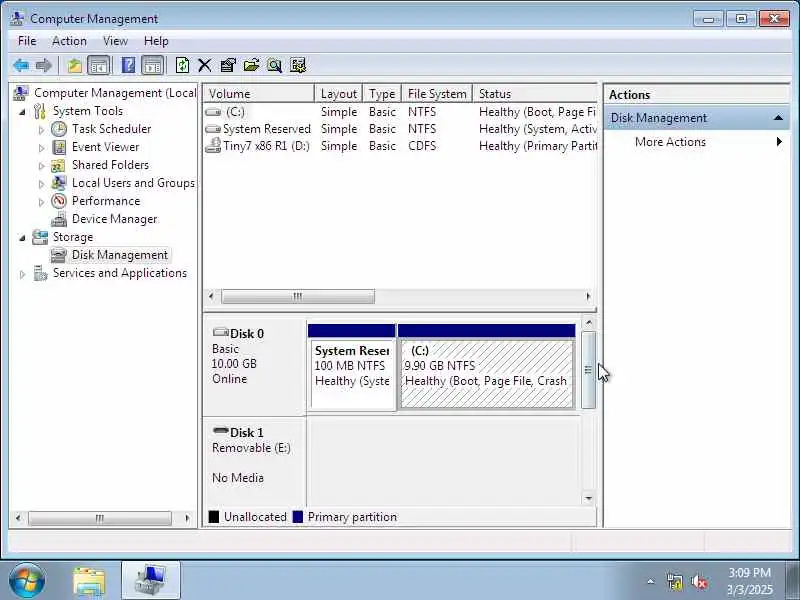Expand the Shared Folders branch
Image resolution: width=800 pixels, height=600 pixels.
tap(42, 165)
